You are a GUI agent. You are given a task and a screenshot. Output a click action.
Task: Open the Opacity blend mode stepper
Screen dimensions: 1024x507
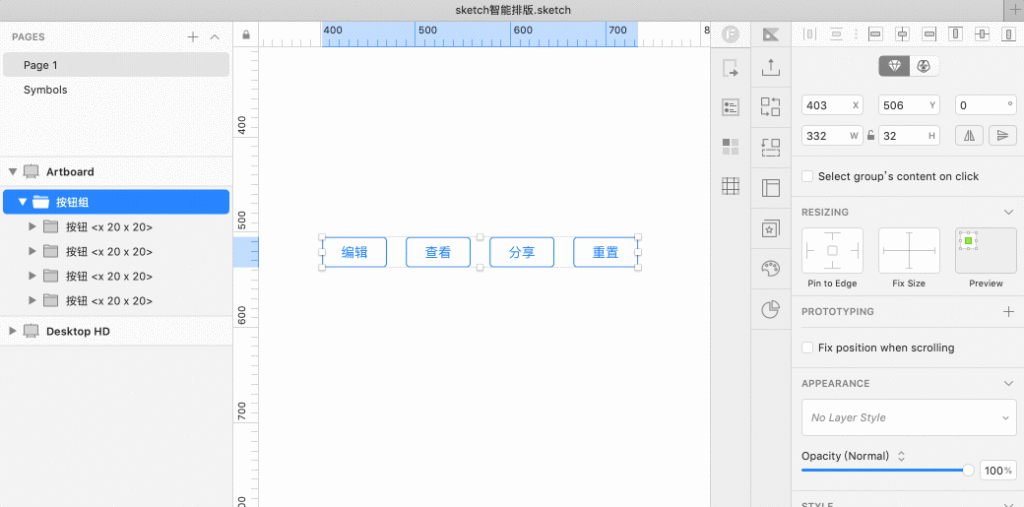[x=901, y=456]
